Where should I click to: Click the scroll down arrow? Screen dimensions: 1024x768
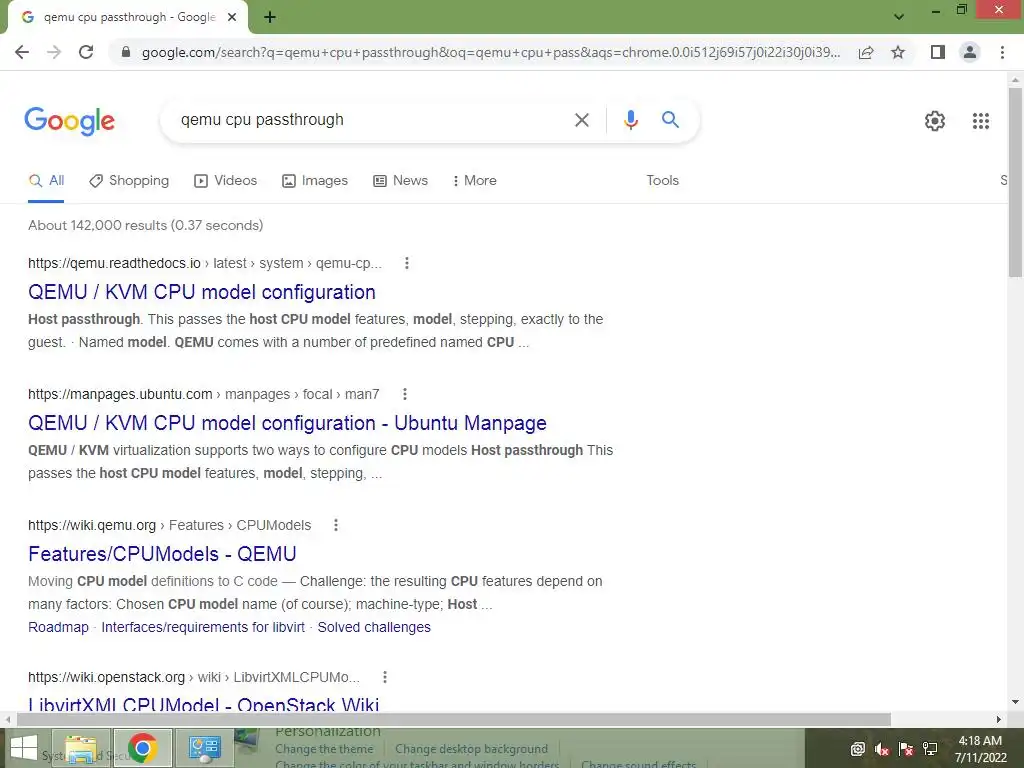pyautogui.click(x=1015, y=702)
